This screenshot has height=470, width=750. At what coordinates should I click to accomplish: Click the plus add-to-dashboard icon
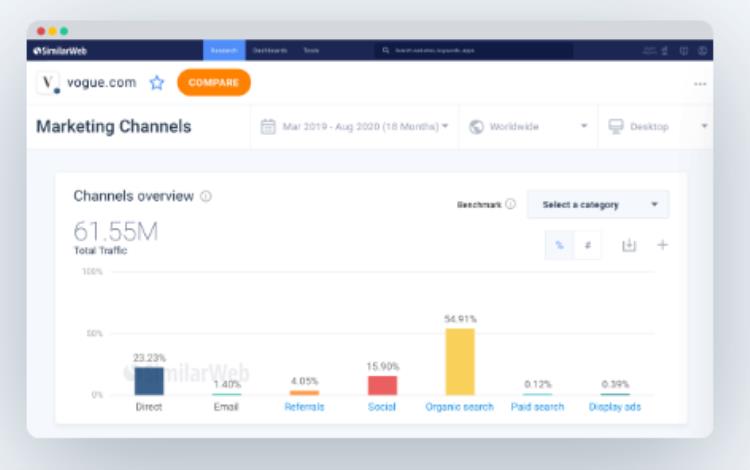pyautogui.click(x=662, y=245)
